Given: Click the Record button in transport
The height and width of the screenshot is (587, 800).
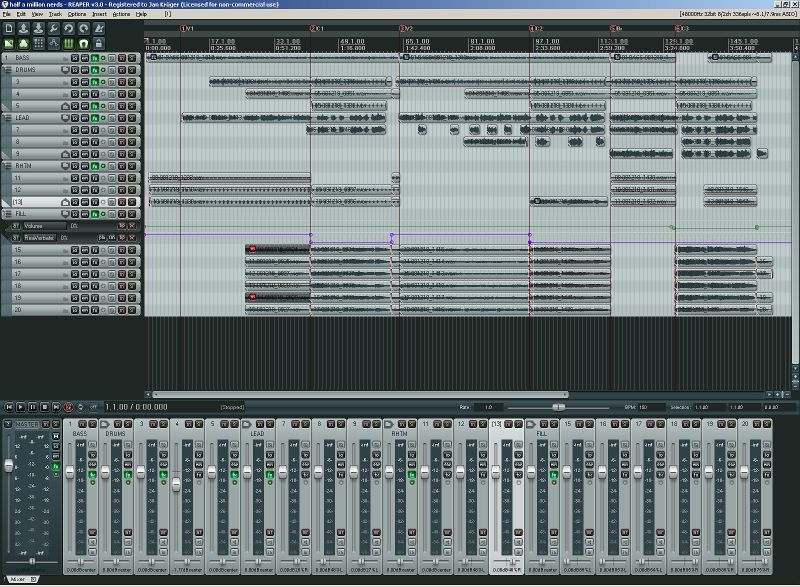Looking at the screenshot, I should pyautogui.click(x=68, y=407).
